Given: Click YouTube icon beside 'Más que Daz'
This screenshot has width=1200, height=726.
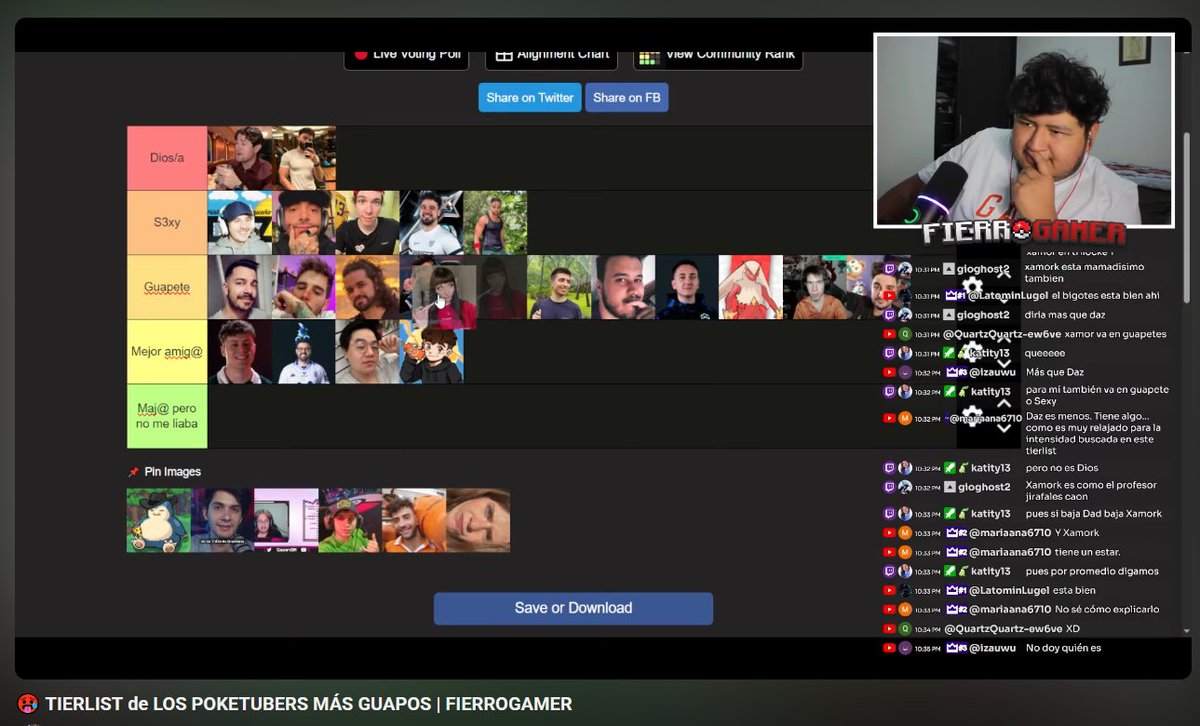Looking at the screenshot, I should click(889, 372).
